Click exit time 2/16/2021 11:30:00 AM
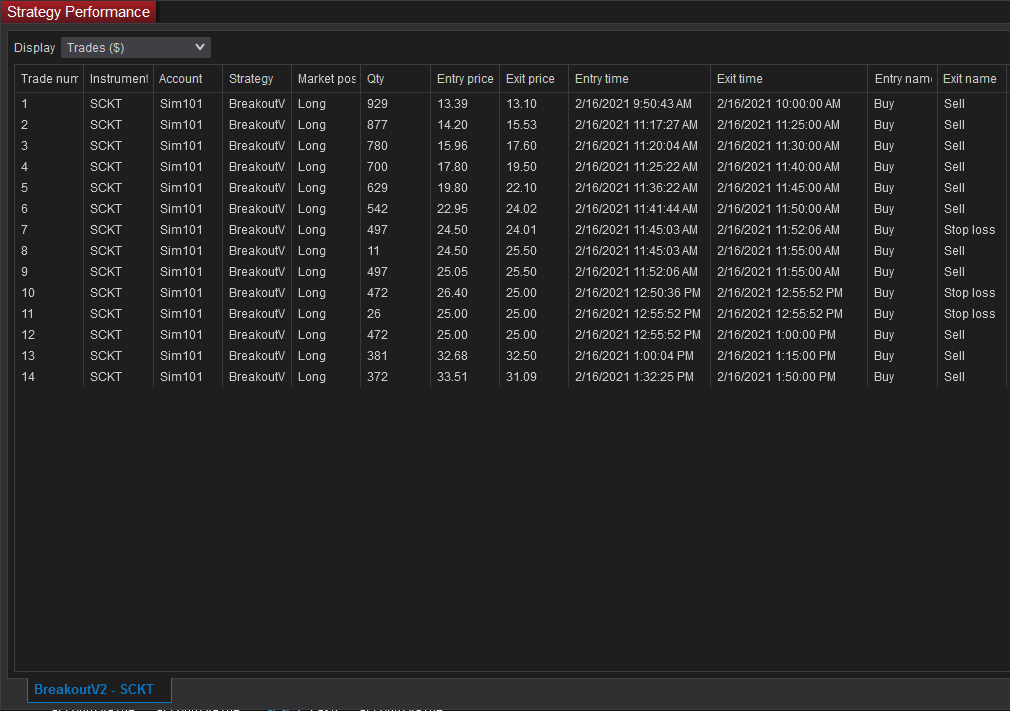Viewport: 1010px width, 711px height. click(x=778, y=146)
